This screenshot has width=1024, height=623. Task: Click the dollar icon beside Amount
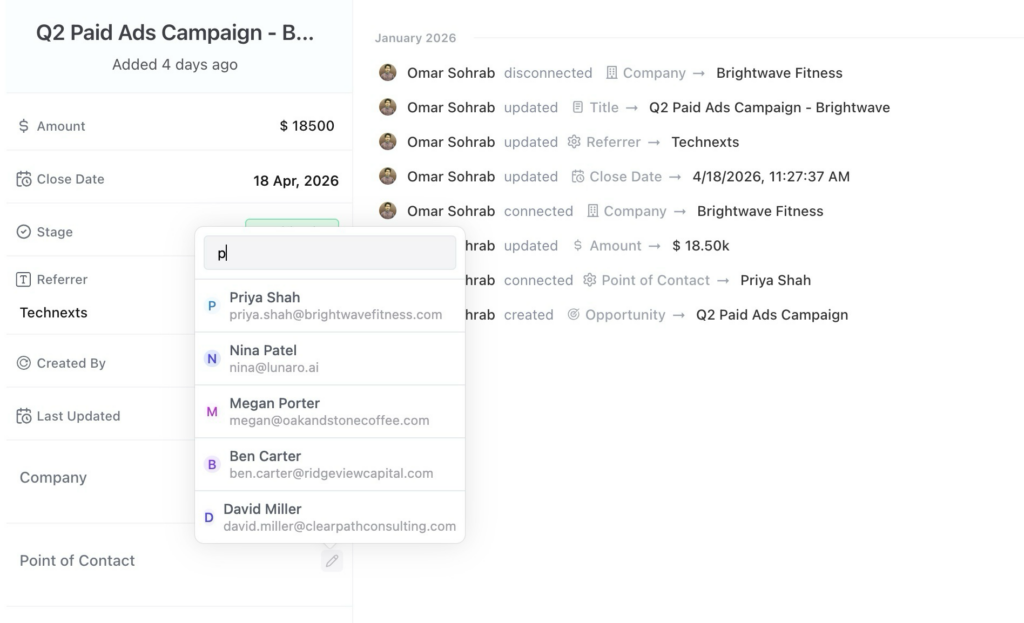[24, 126]
